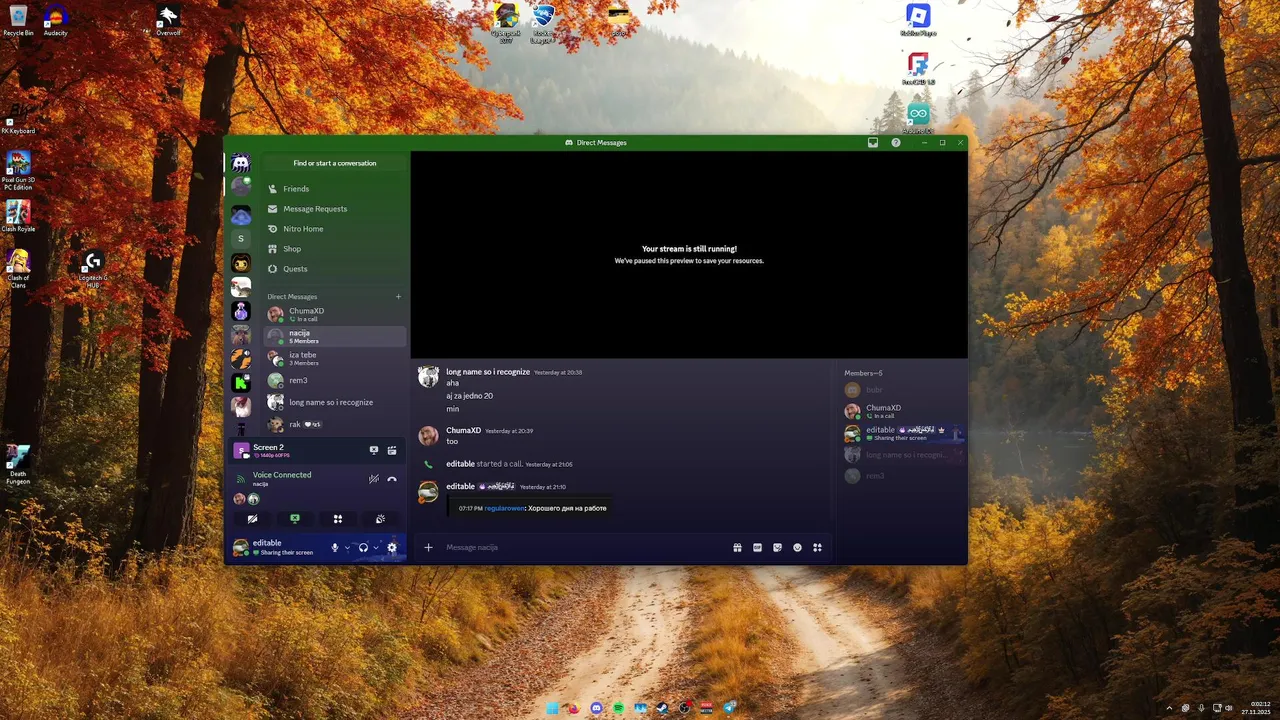Select bubr in the members list

pyautogui.click(x=902, y=390)
